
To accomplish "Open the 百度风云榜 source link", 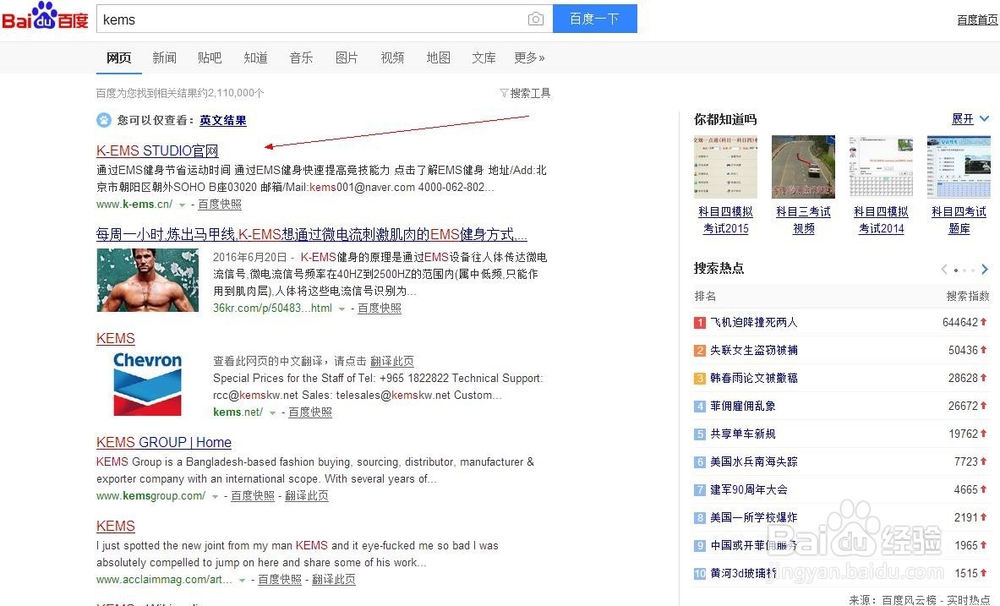I will click(911, 600).
